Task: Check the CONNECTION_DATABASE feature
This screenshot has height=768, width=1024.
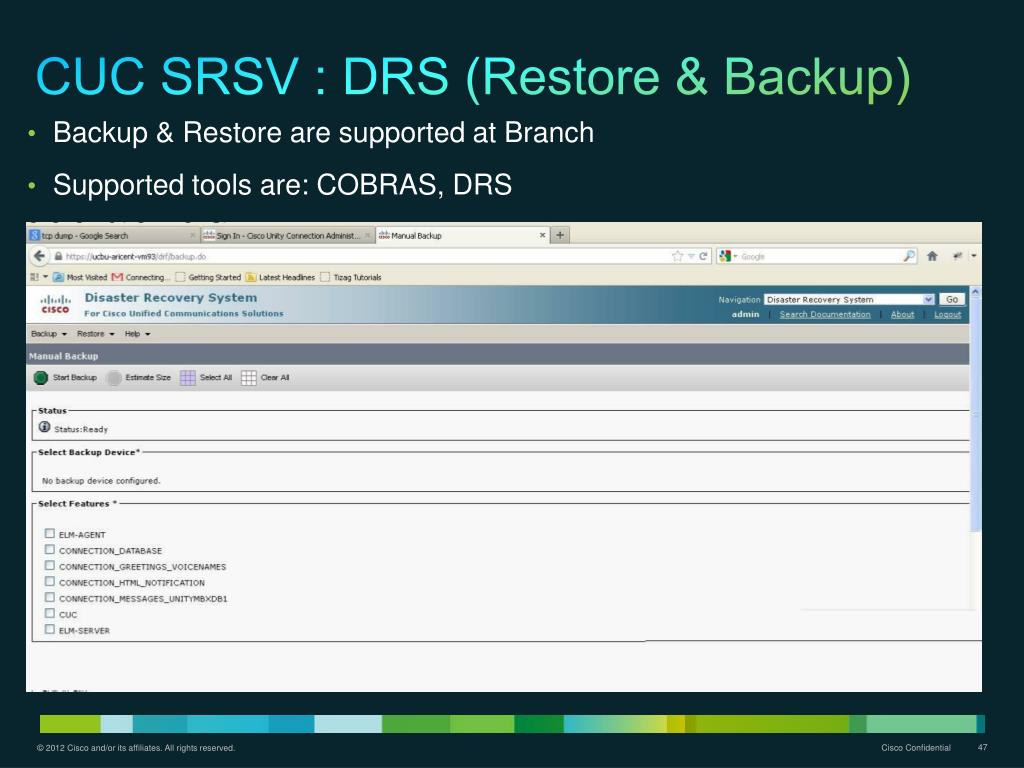Action: click(x=50, y=550)
